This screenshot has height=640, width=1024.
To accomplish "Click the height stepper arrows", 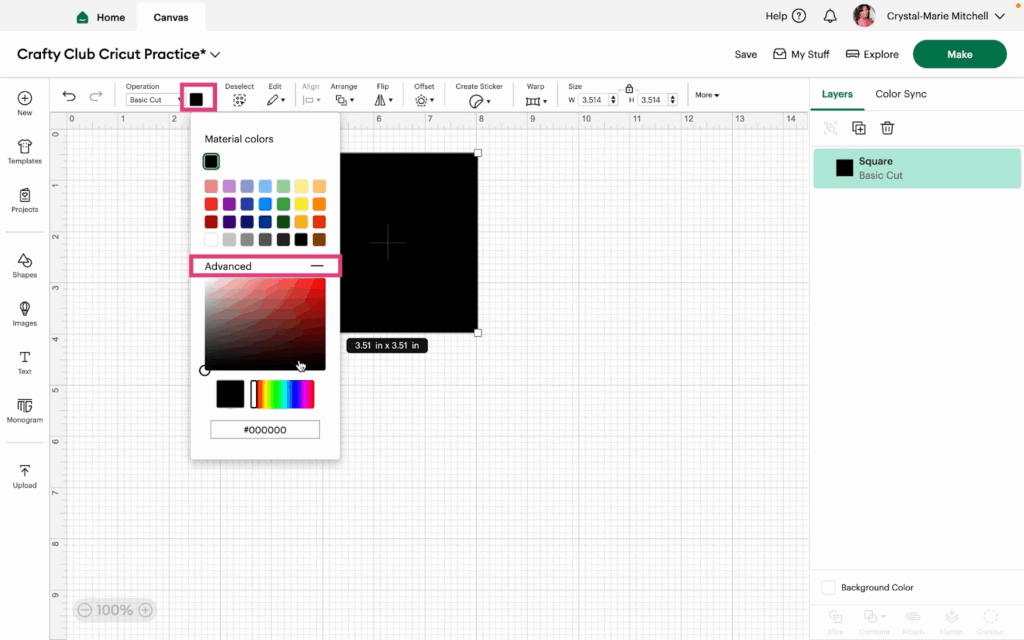I will pos(673,100).
